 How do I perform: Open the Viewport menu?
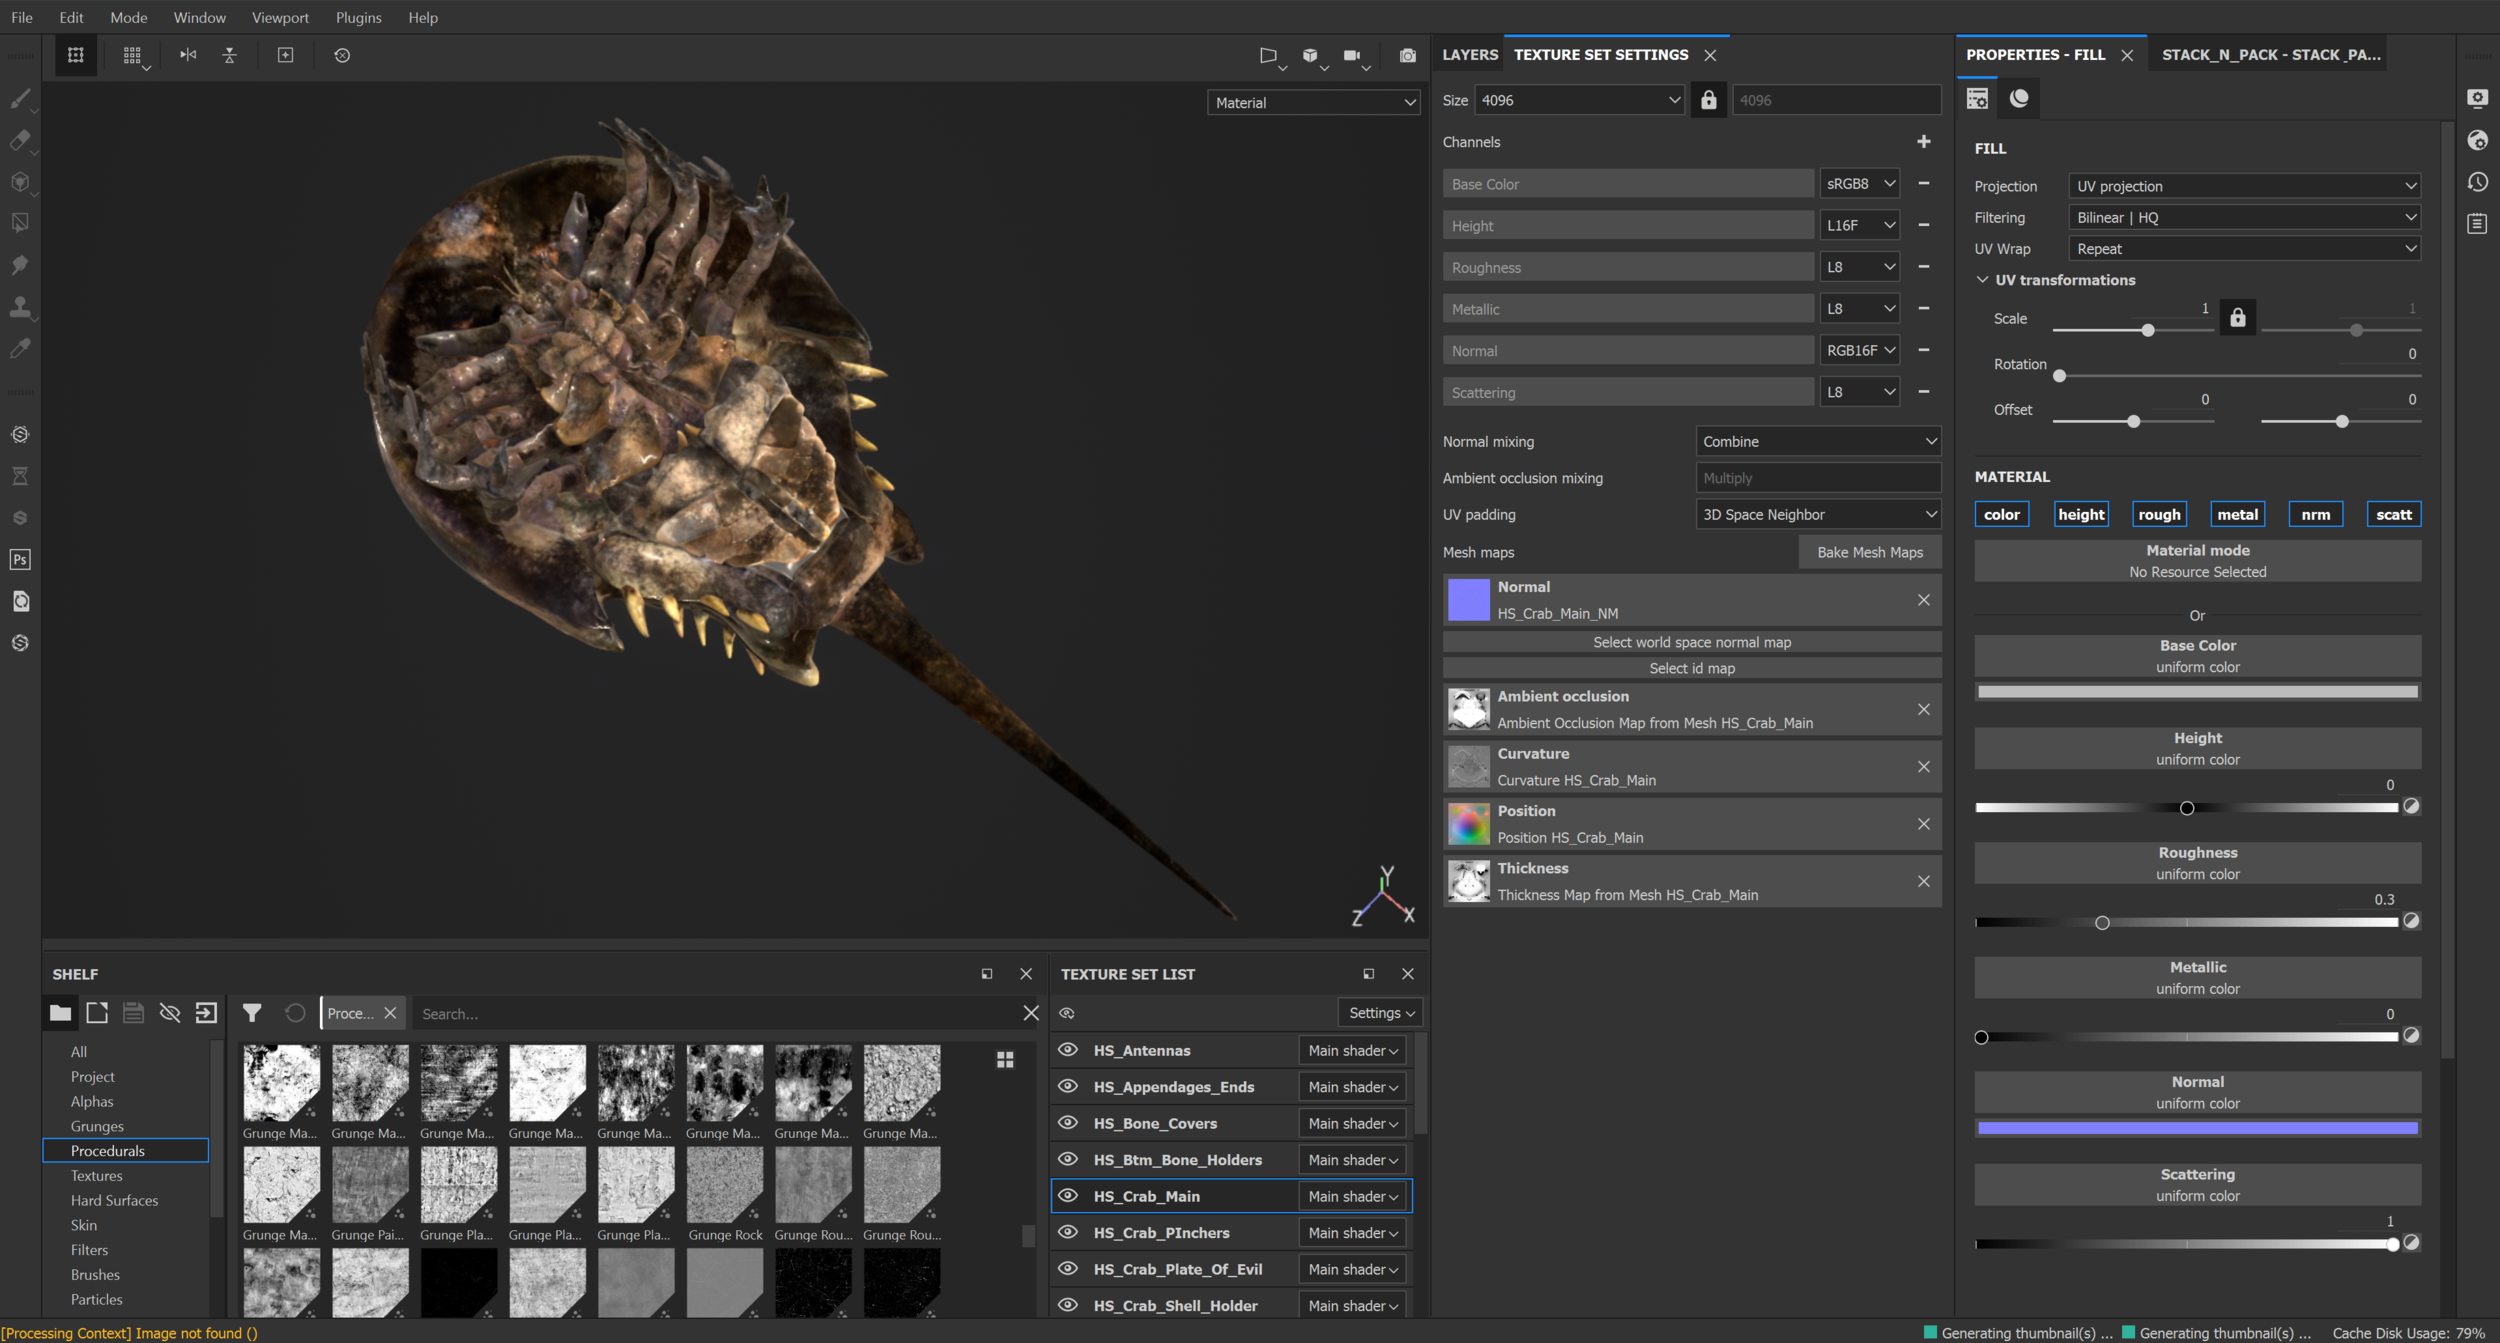[280, 17]
